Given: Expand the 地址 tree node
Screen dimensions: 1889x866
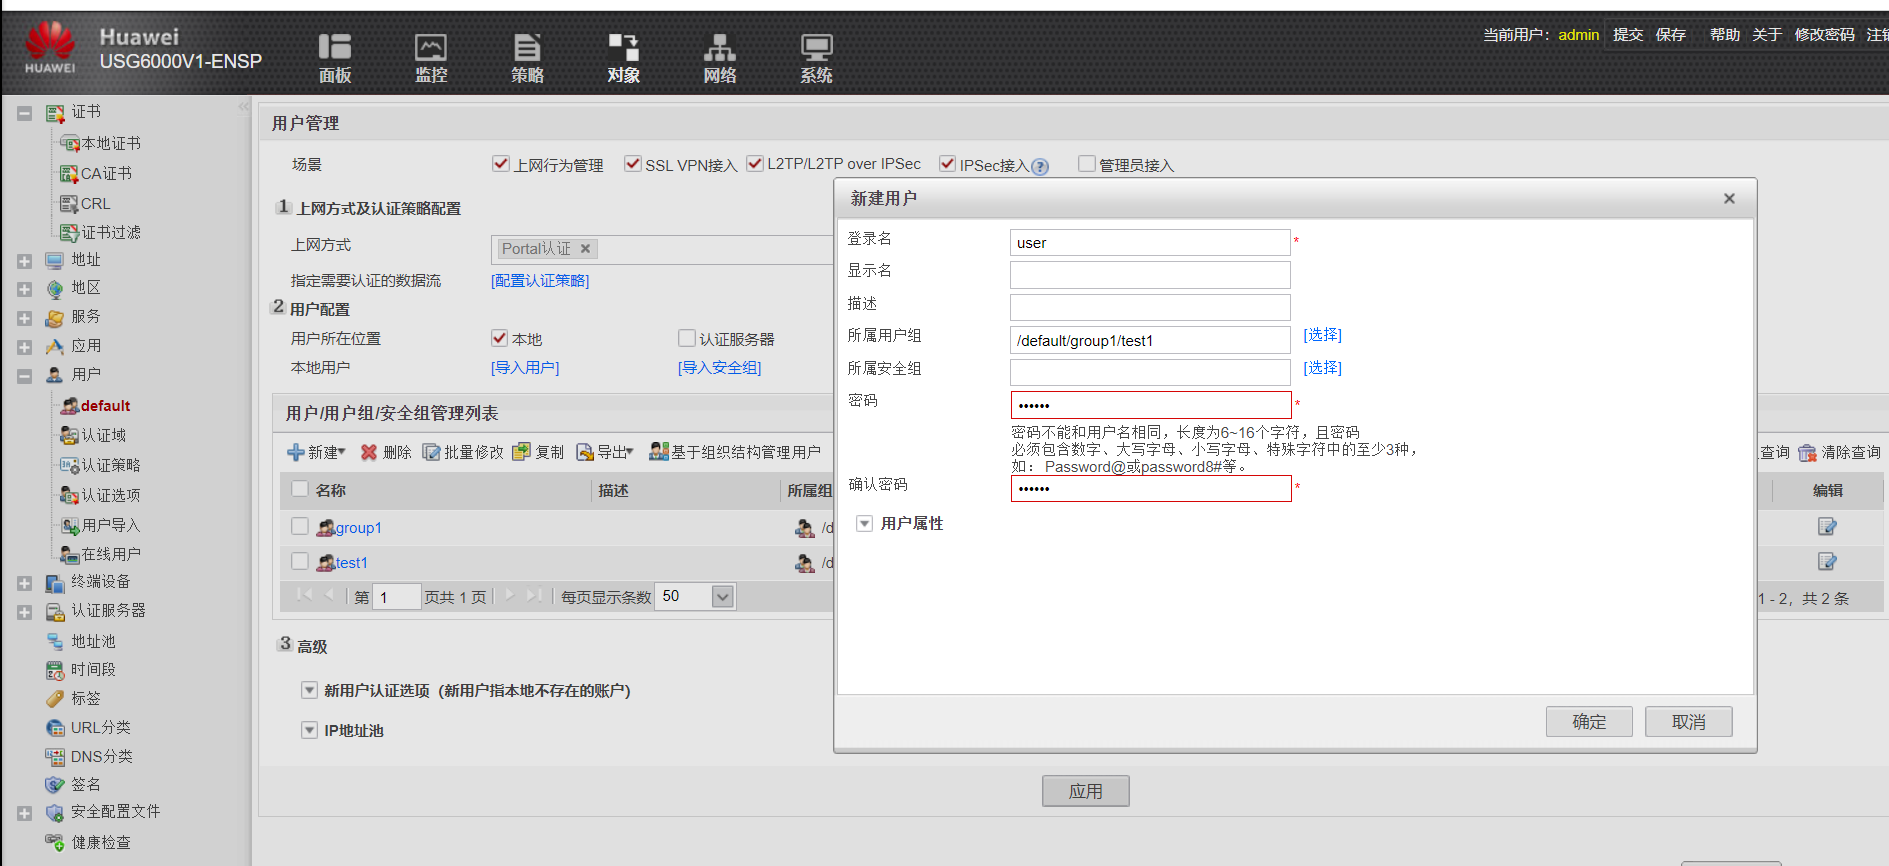Looking at the screenshot, I should [25, 261].
